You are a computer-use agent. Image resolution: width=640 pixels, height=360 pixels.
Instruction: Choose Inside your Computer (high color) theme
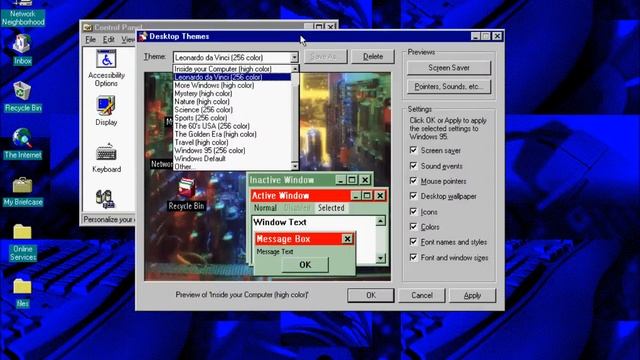[x=232, y=69]
